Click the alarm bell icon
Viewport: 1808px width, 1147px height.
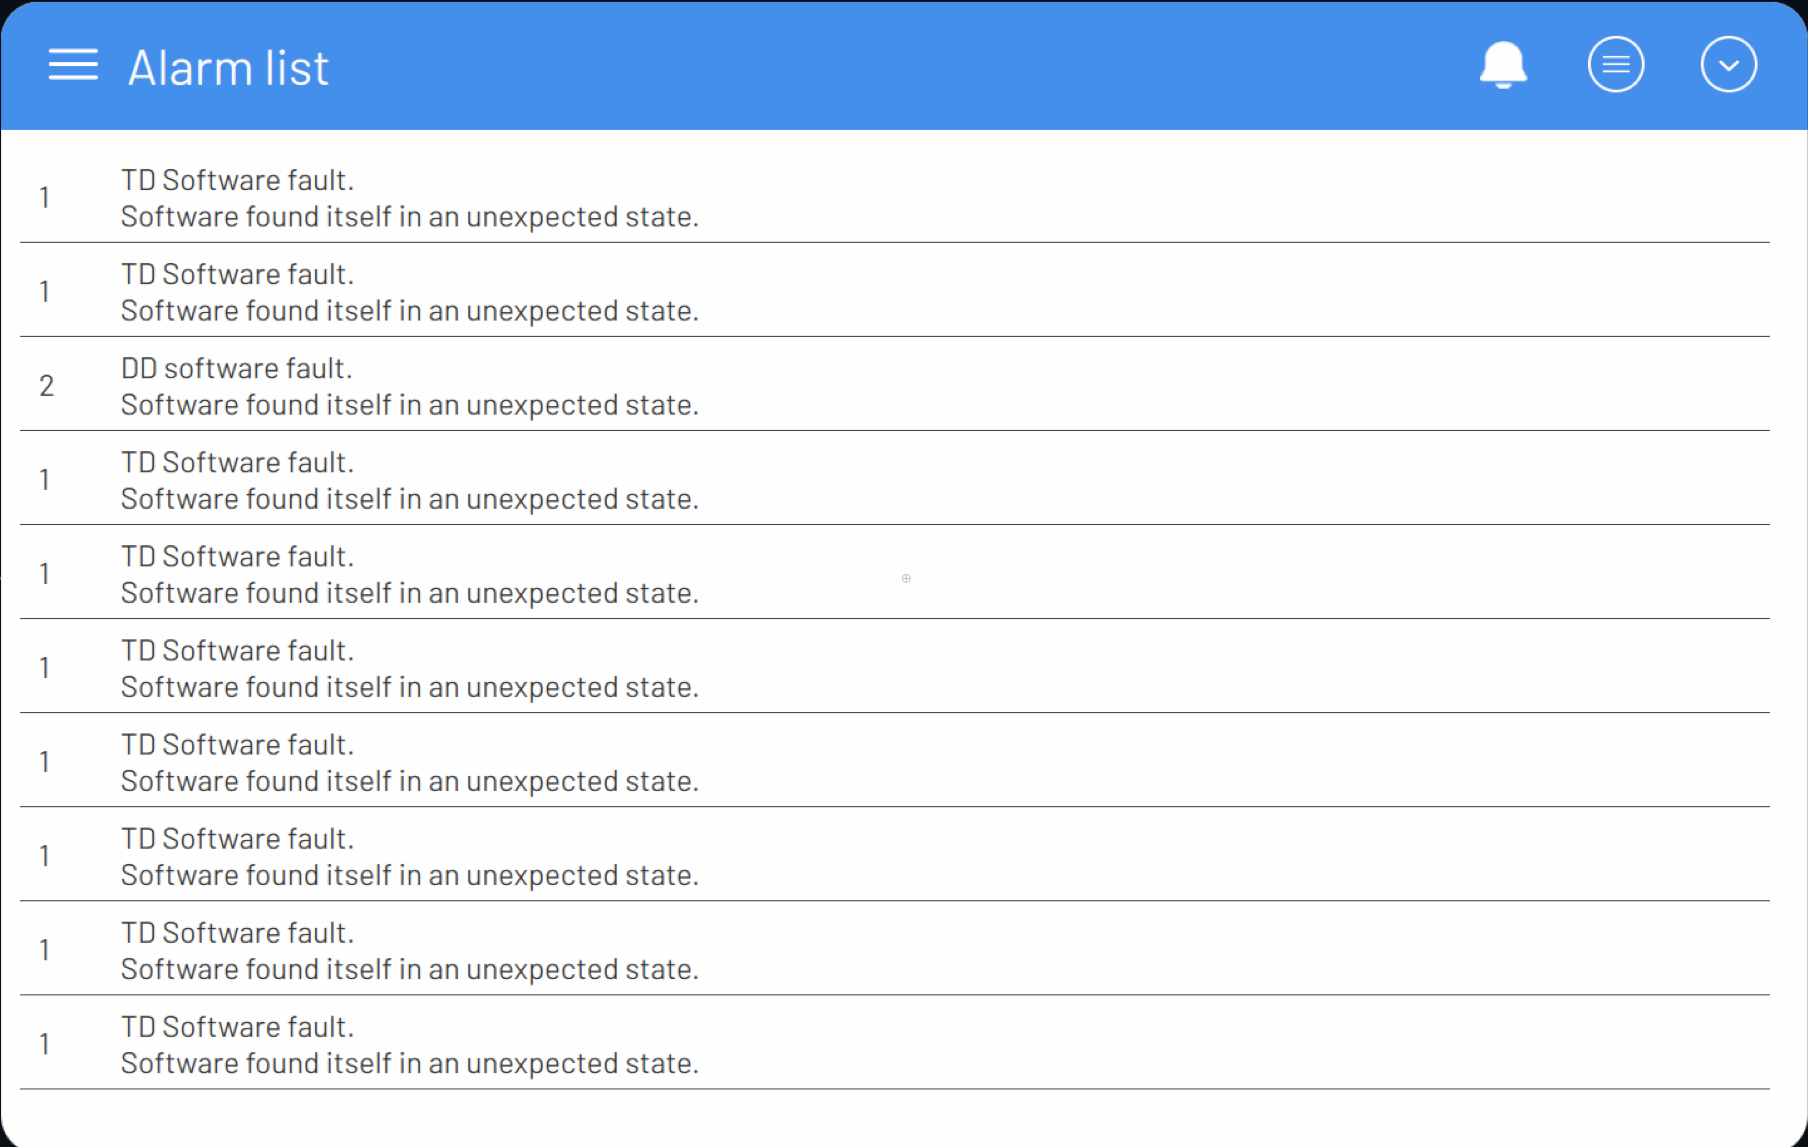(x=1503, y=65)
